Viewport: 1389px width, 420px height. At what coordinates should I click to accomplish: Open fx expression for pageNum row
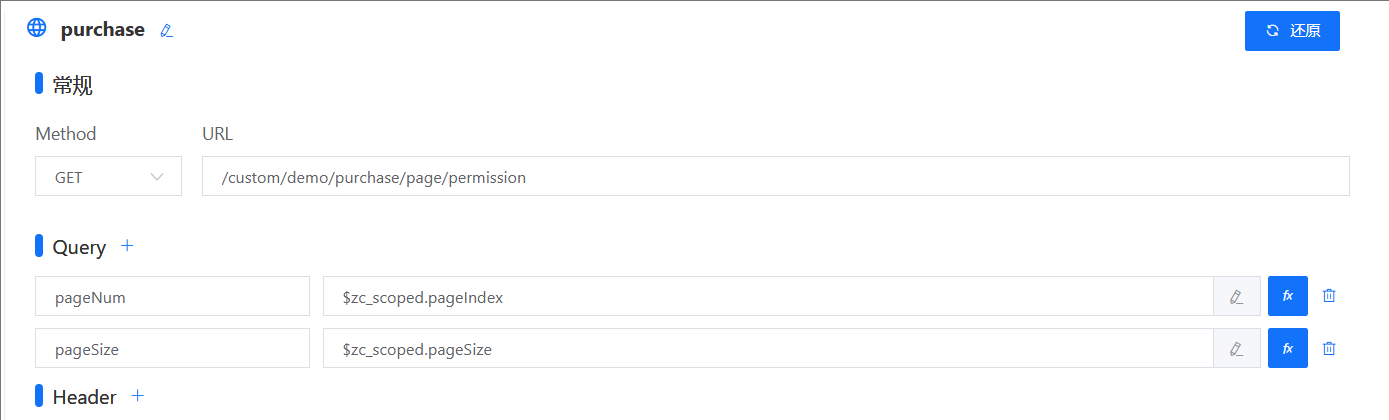pyautogui.click(x=1288, y=296)
